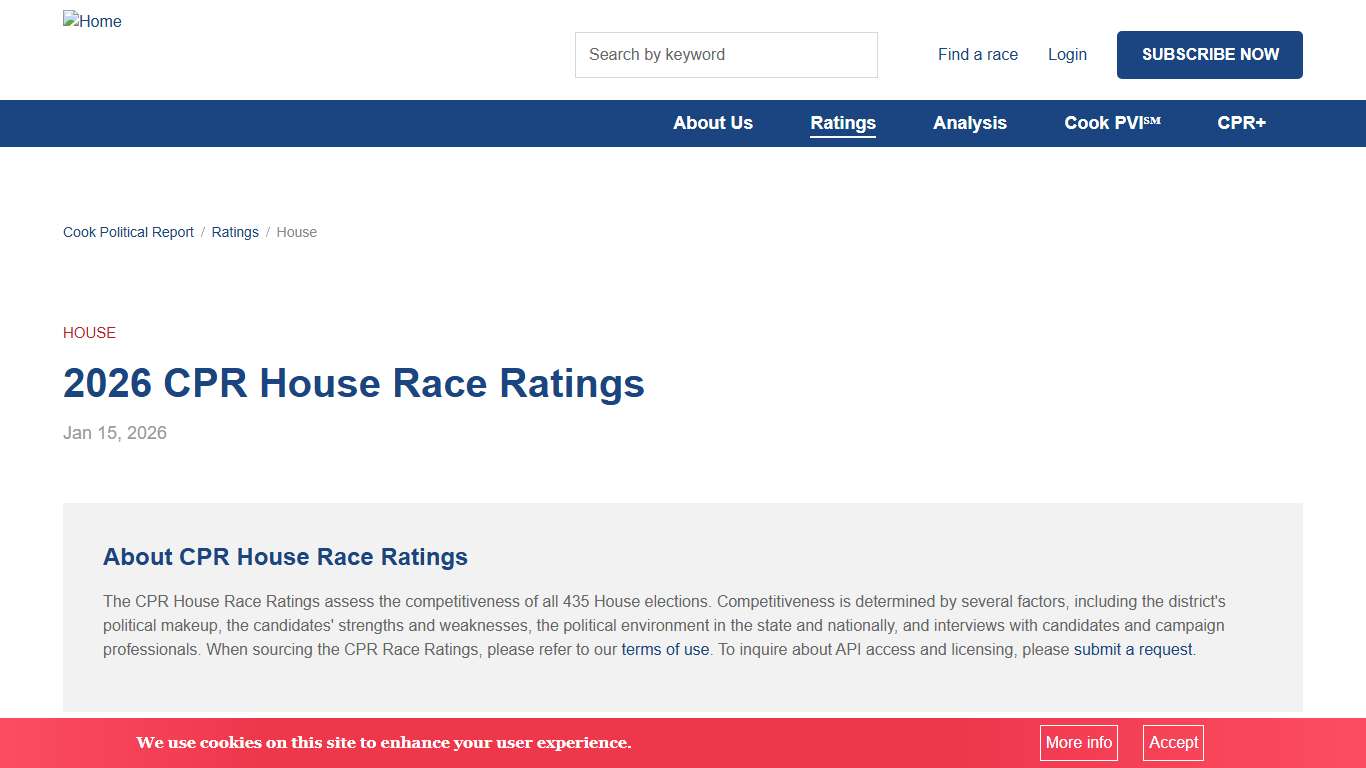Click the submit a request link
Image resolution: width=1366 pixels, height=768 pixels.
[1132, 649]
